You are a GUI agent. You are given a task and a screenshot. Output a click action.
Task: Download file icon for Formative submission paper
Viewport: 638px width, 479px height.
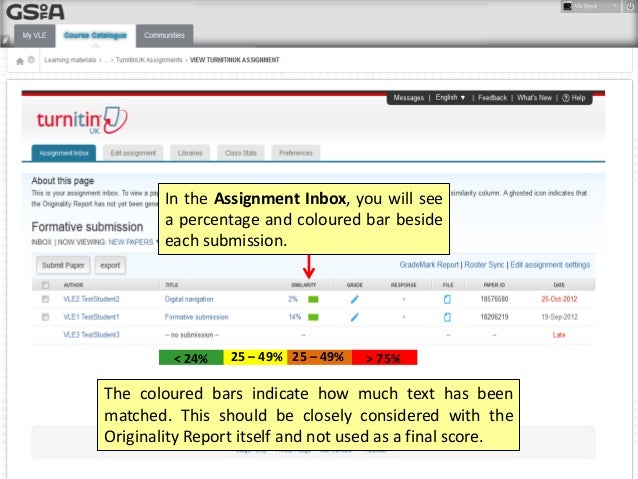(x=447, y=317)
